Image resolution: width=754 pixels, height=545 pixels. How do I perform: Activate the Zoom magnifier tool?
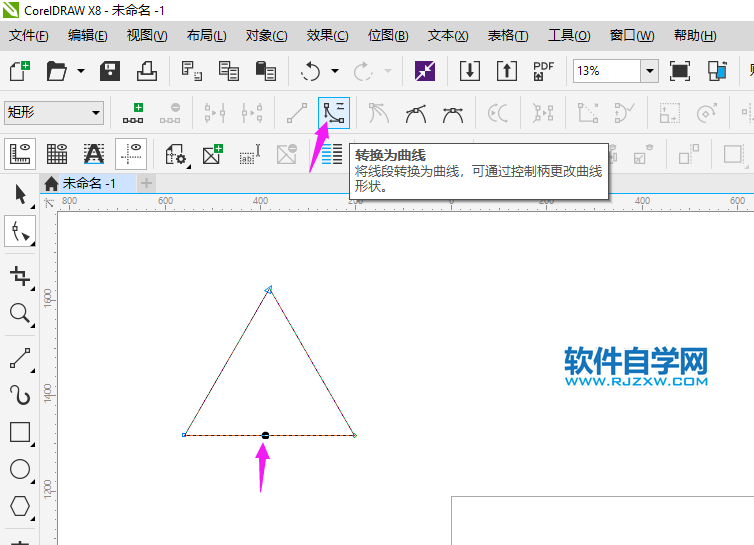[20, 314]
